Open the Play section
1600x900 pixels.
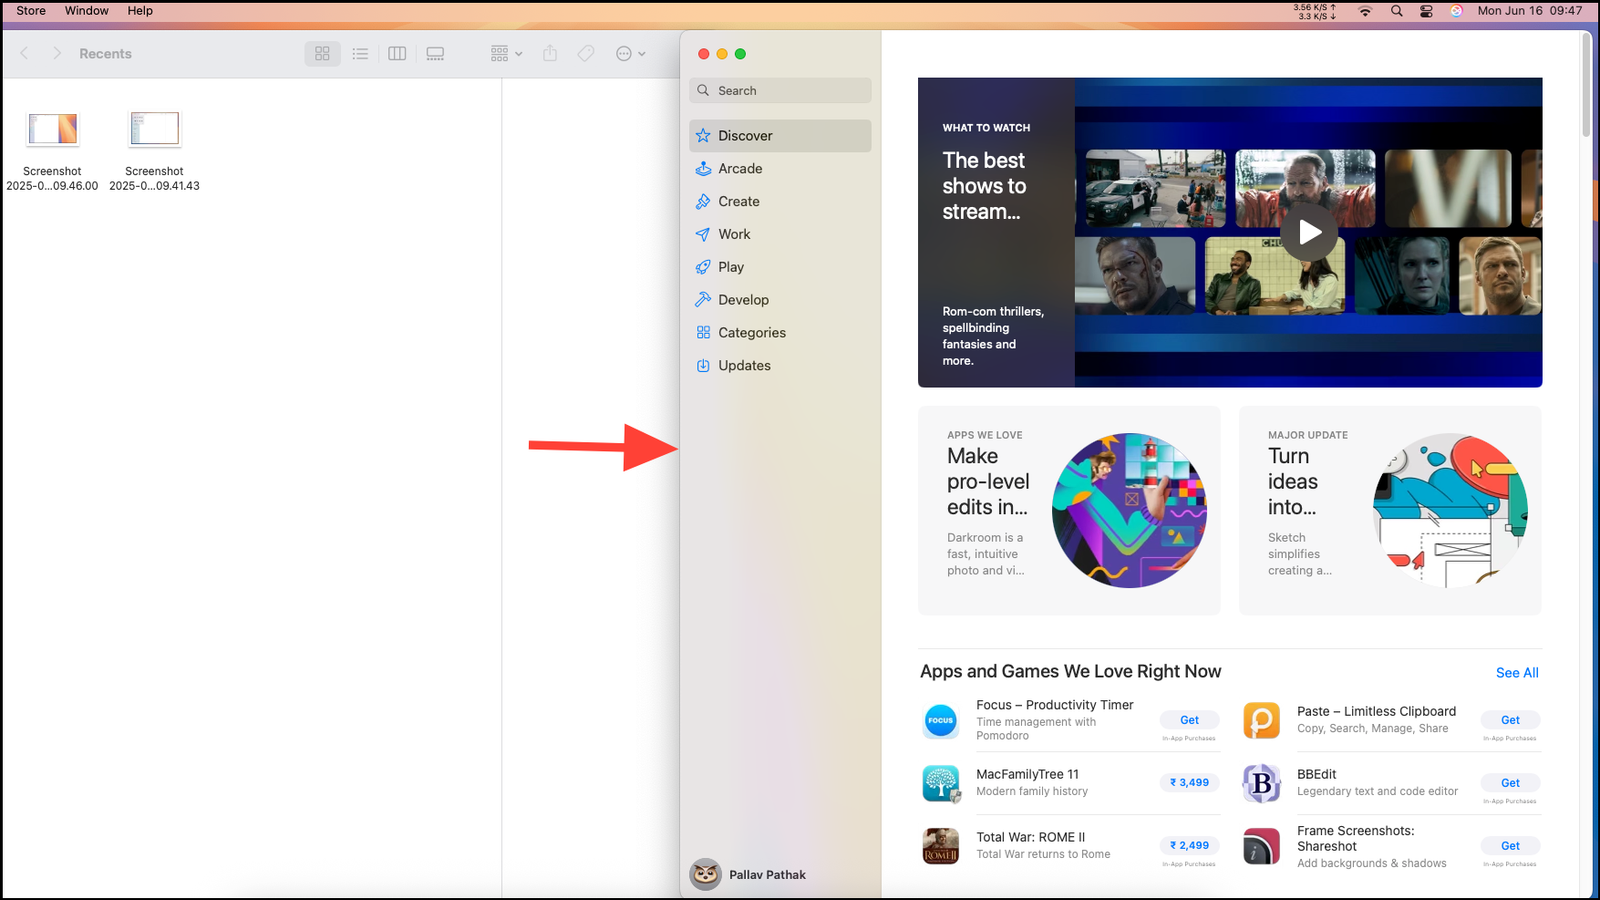(731, 267)
